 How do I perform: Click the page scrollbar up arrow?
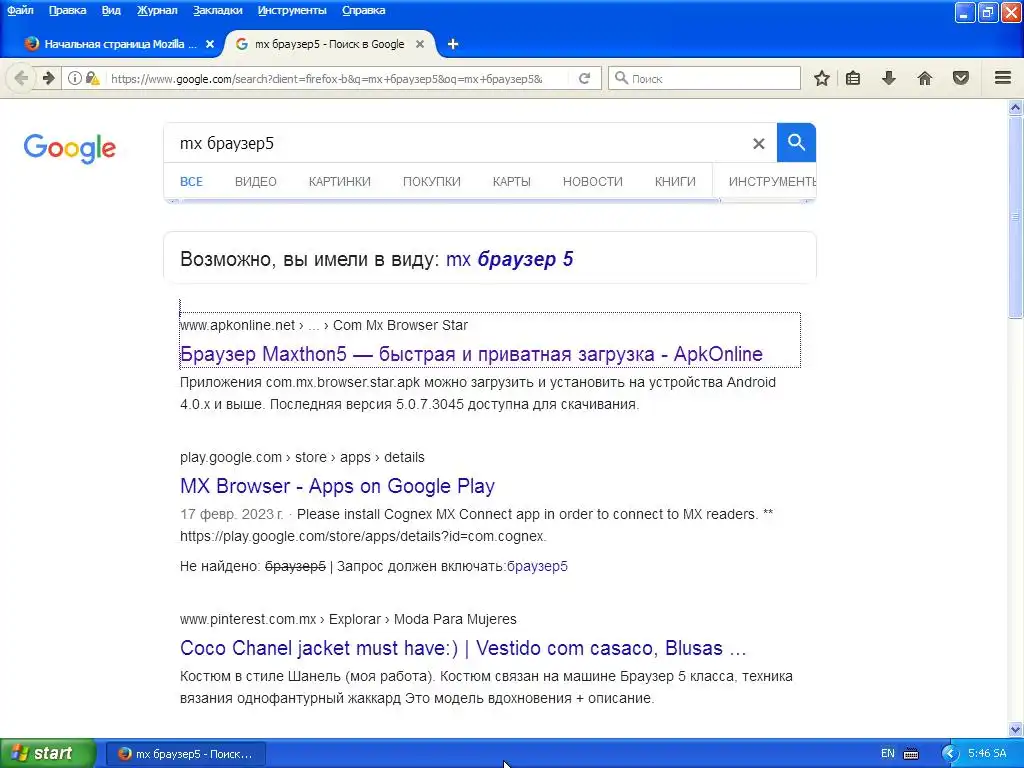click(1016, 108)
